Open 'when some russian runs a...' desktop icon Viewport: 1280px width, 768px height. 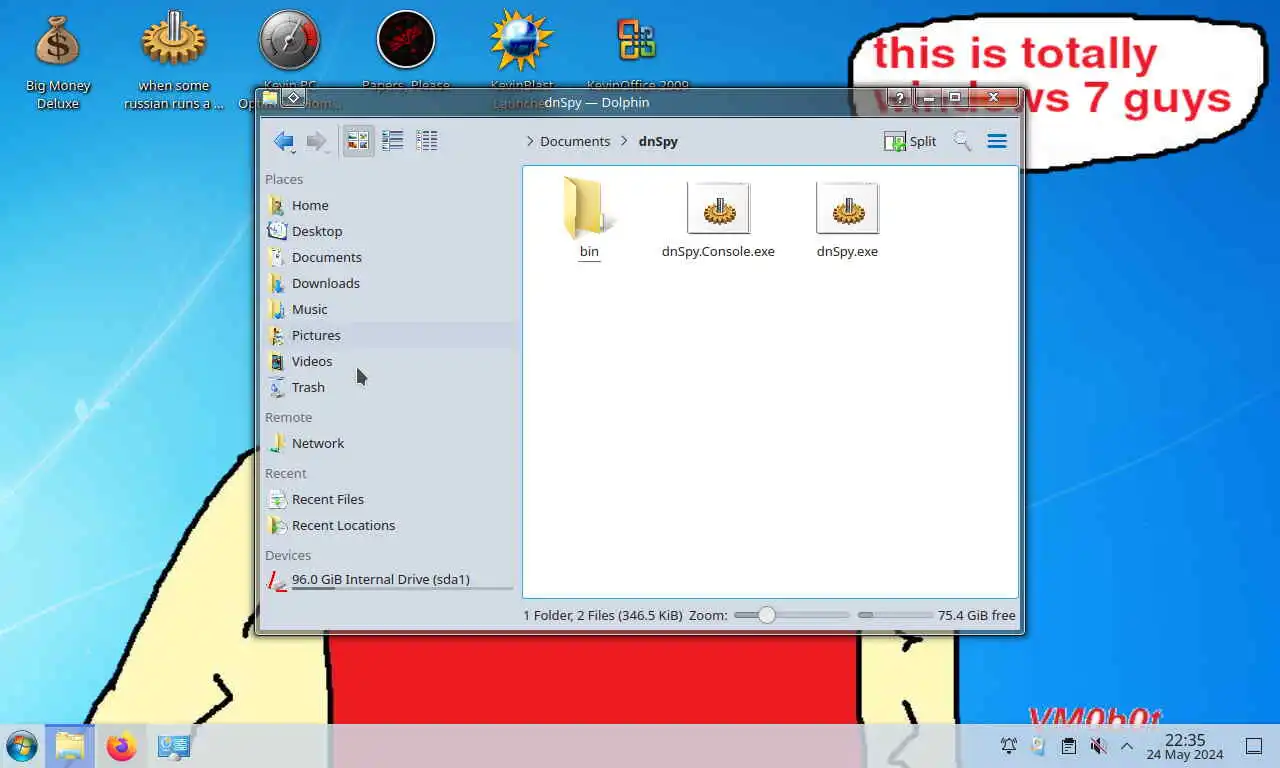174,62
